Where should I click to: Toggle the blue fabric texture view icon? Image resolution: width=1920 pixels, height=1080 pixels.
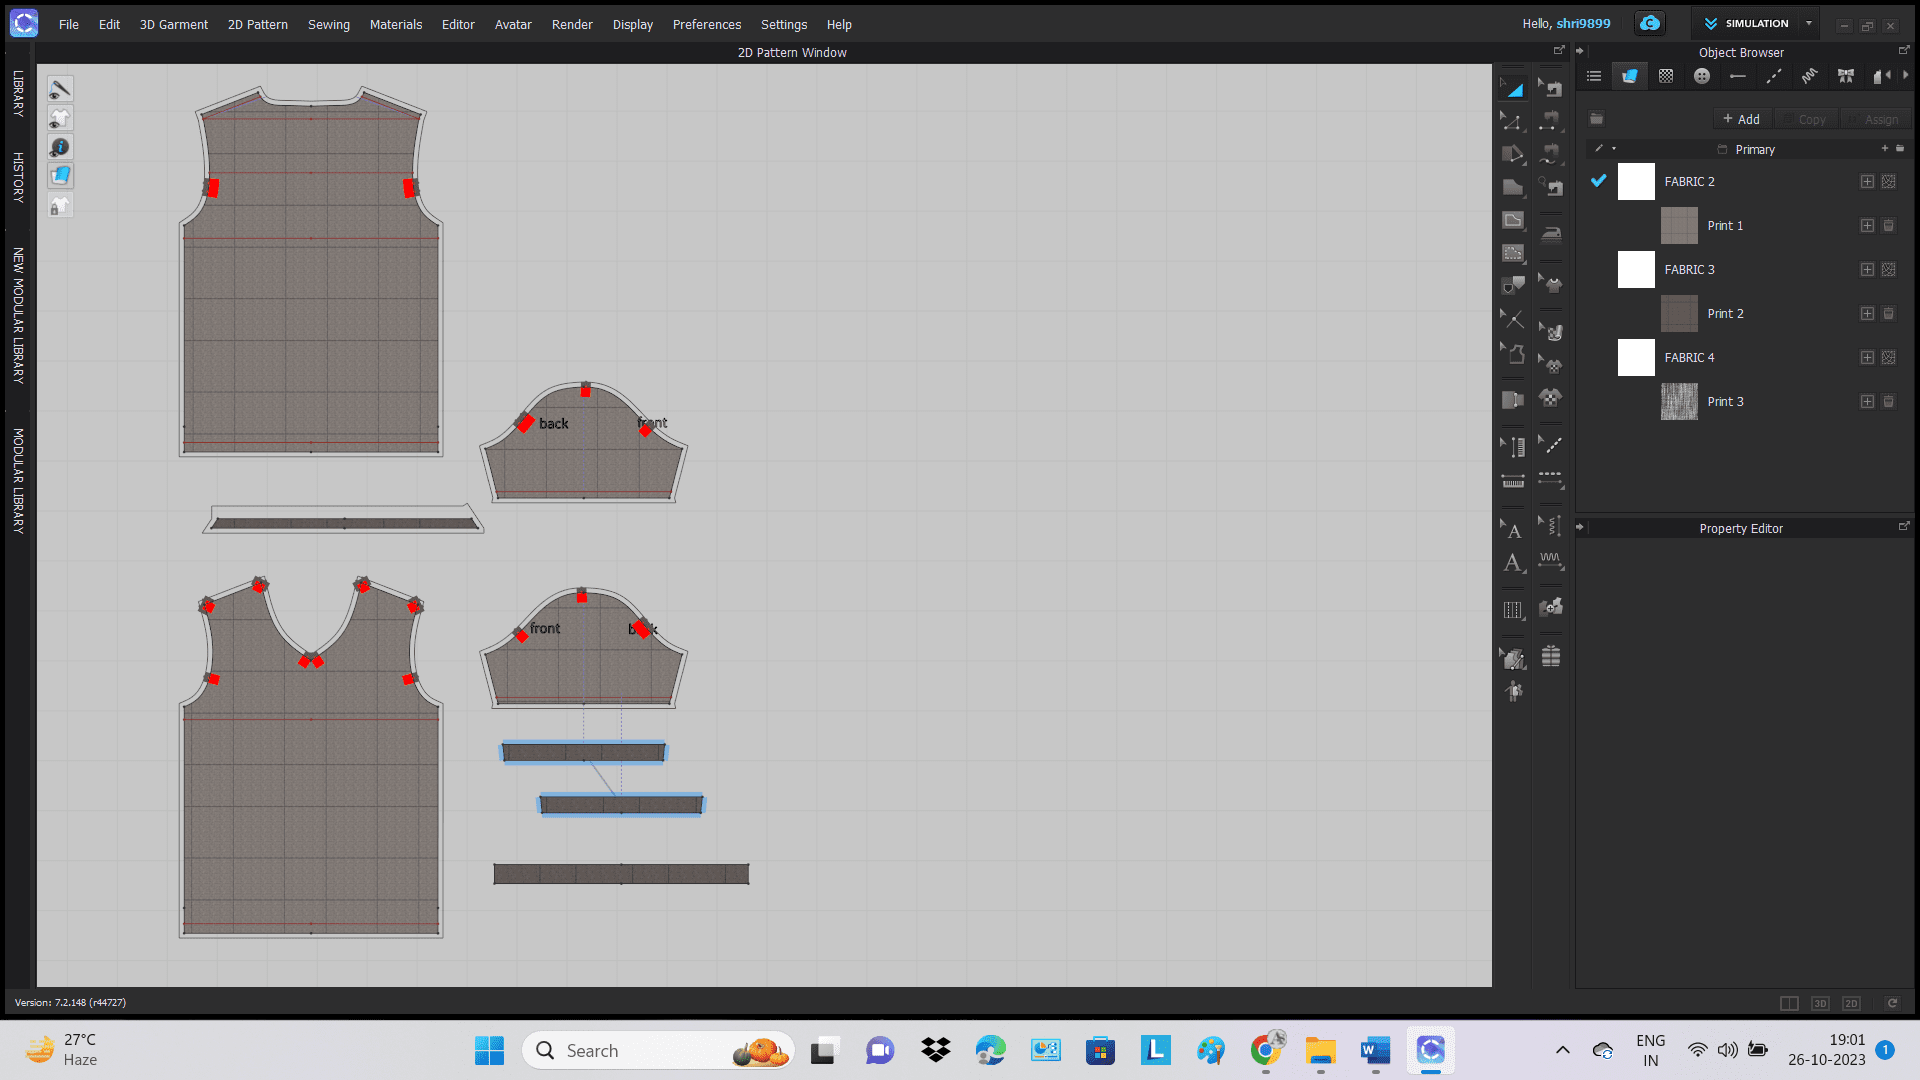point(60,176)
